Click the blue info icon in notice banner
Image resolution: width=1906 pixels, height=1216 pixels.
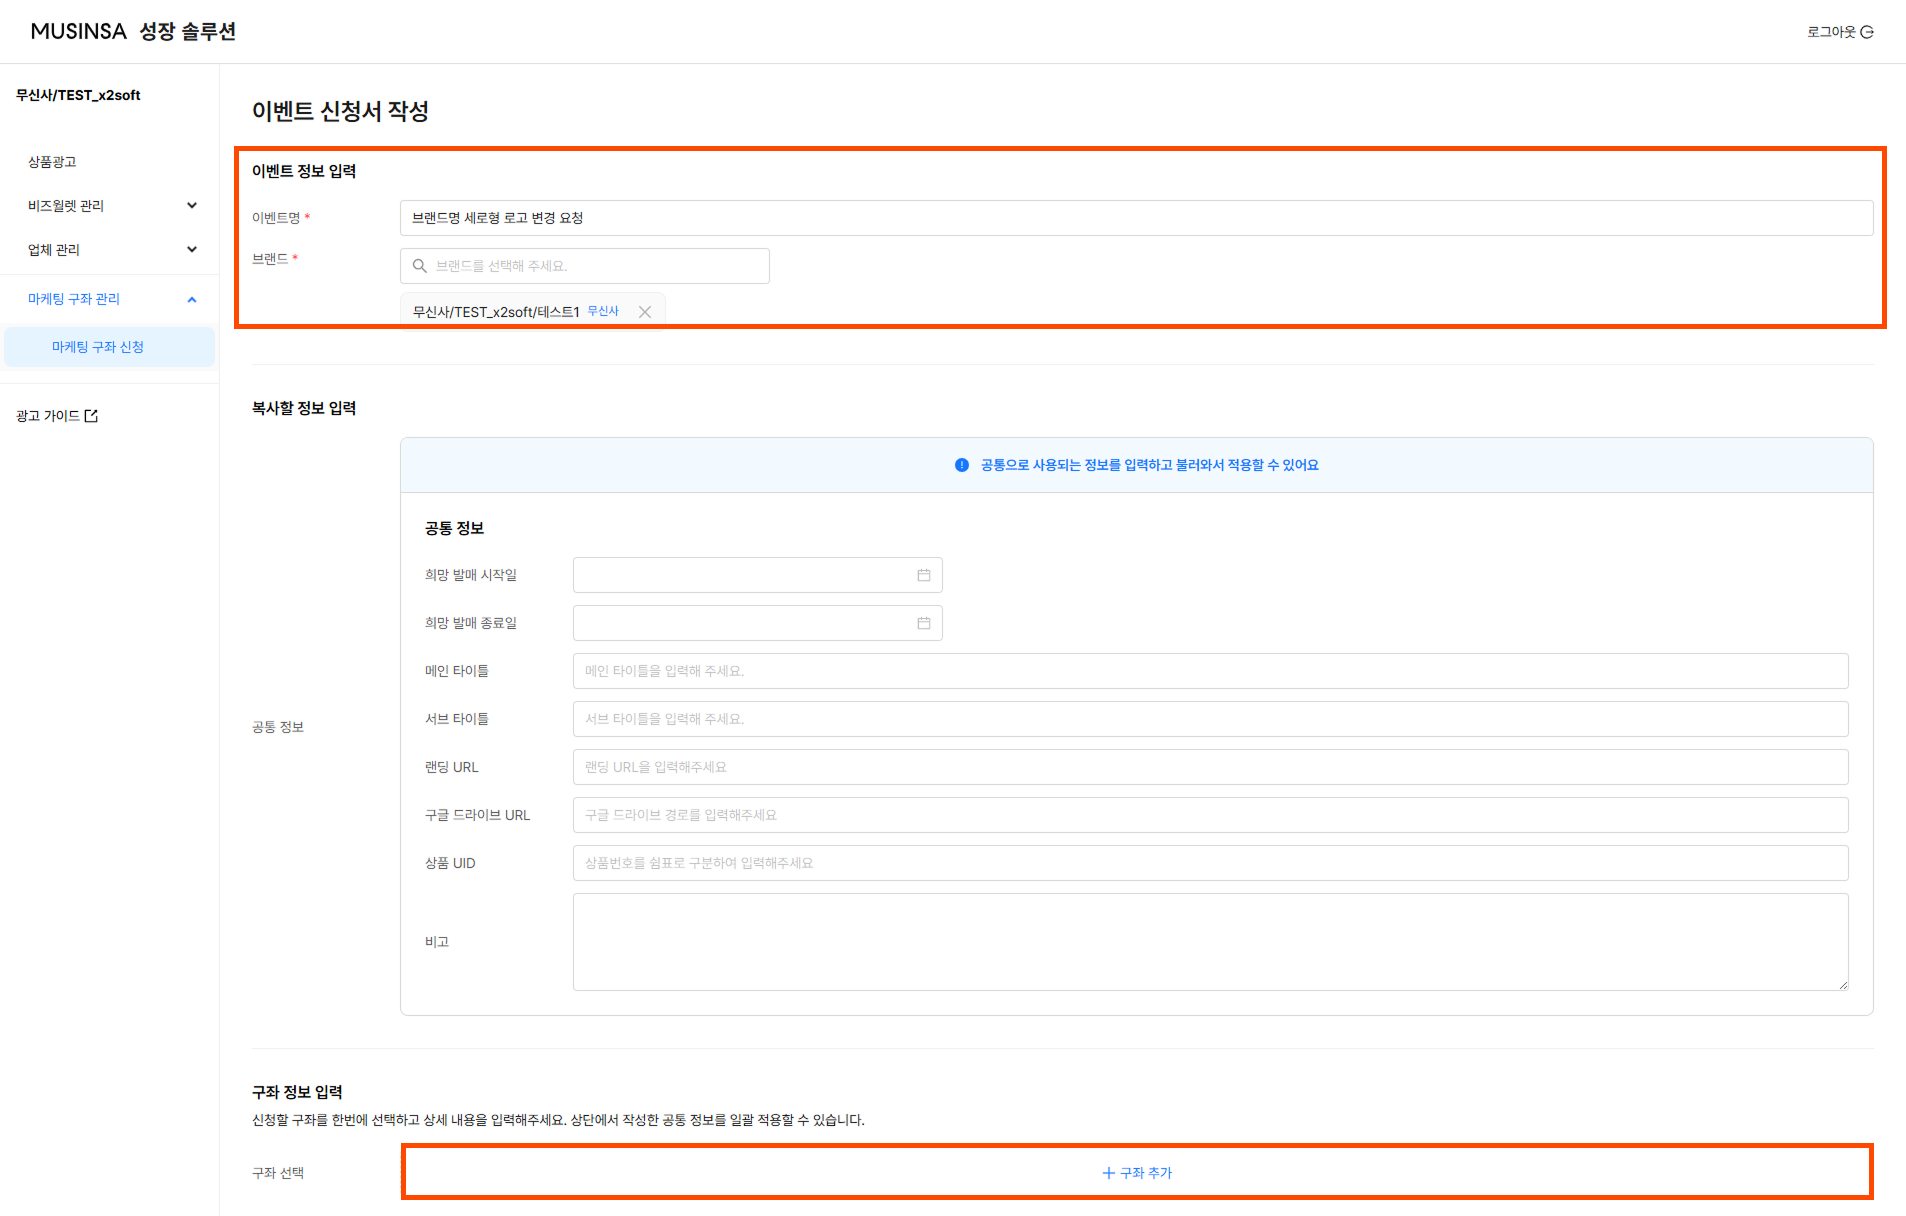pyautogui.click(x=962, y=465)
